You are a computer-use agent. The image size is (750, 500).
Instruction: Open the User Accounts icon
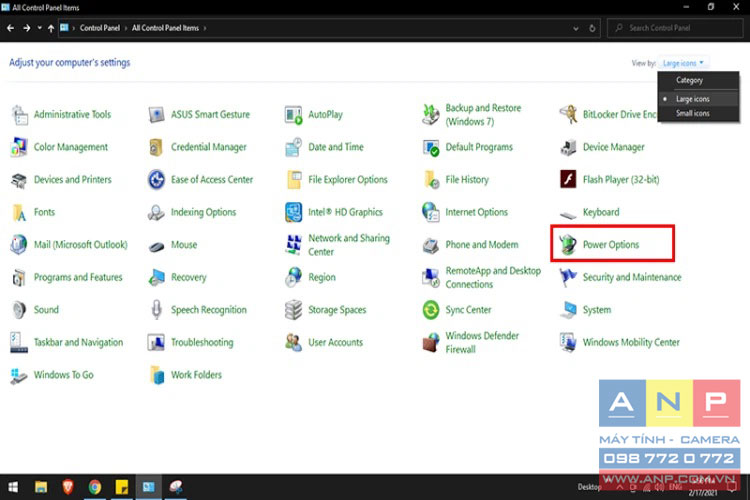[294, 343]
